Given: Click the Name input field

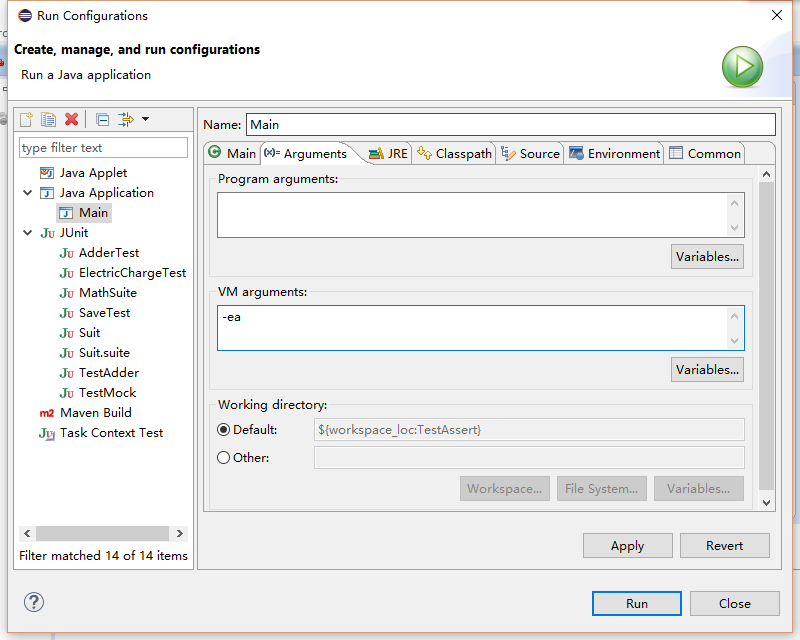Looking at the screenshot, I should click(511, 125).
